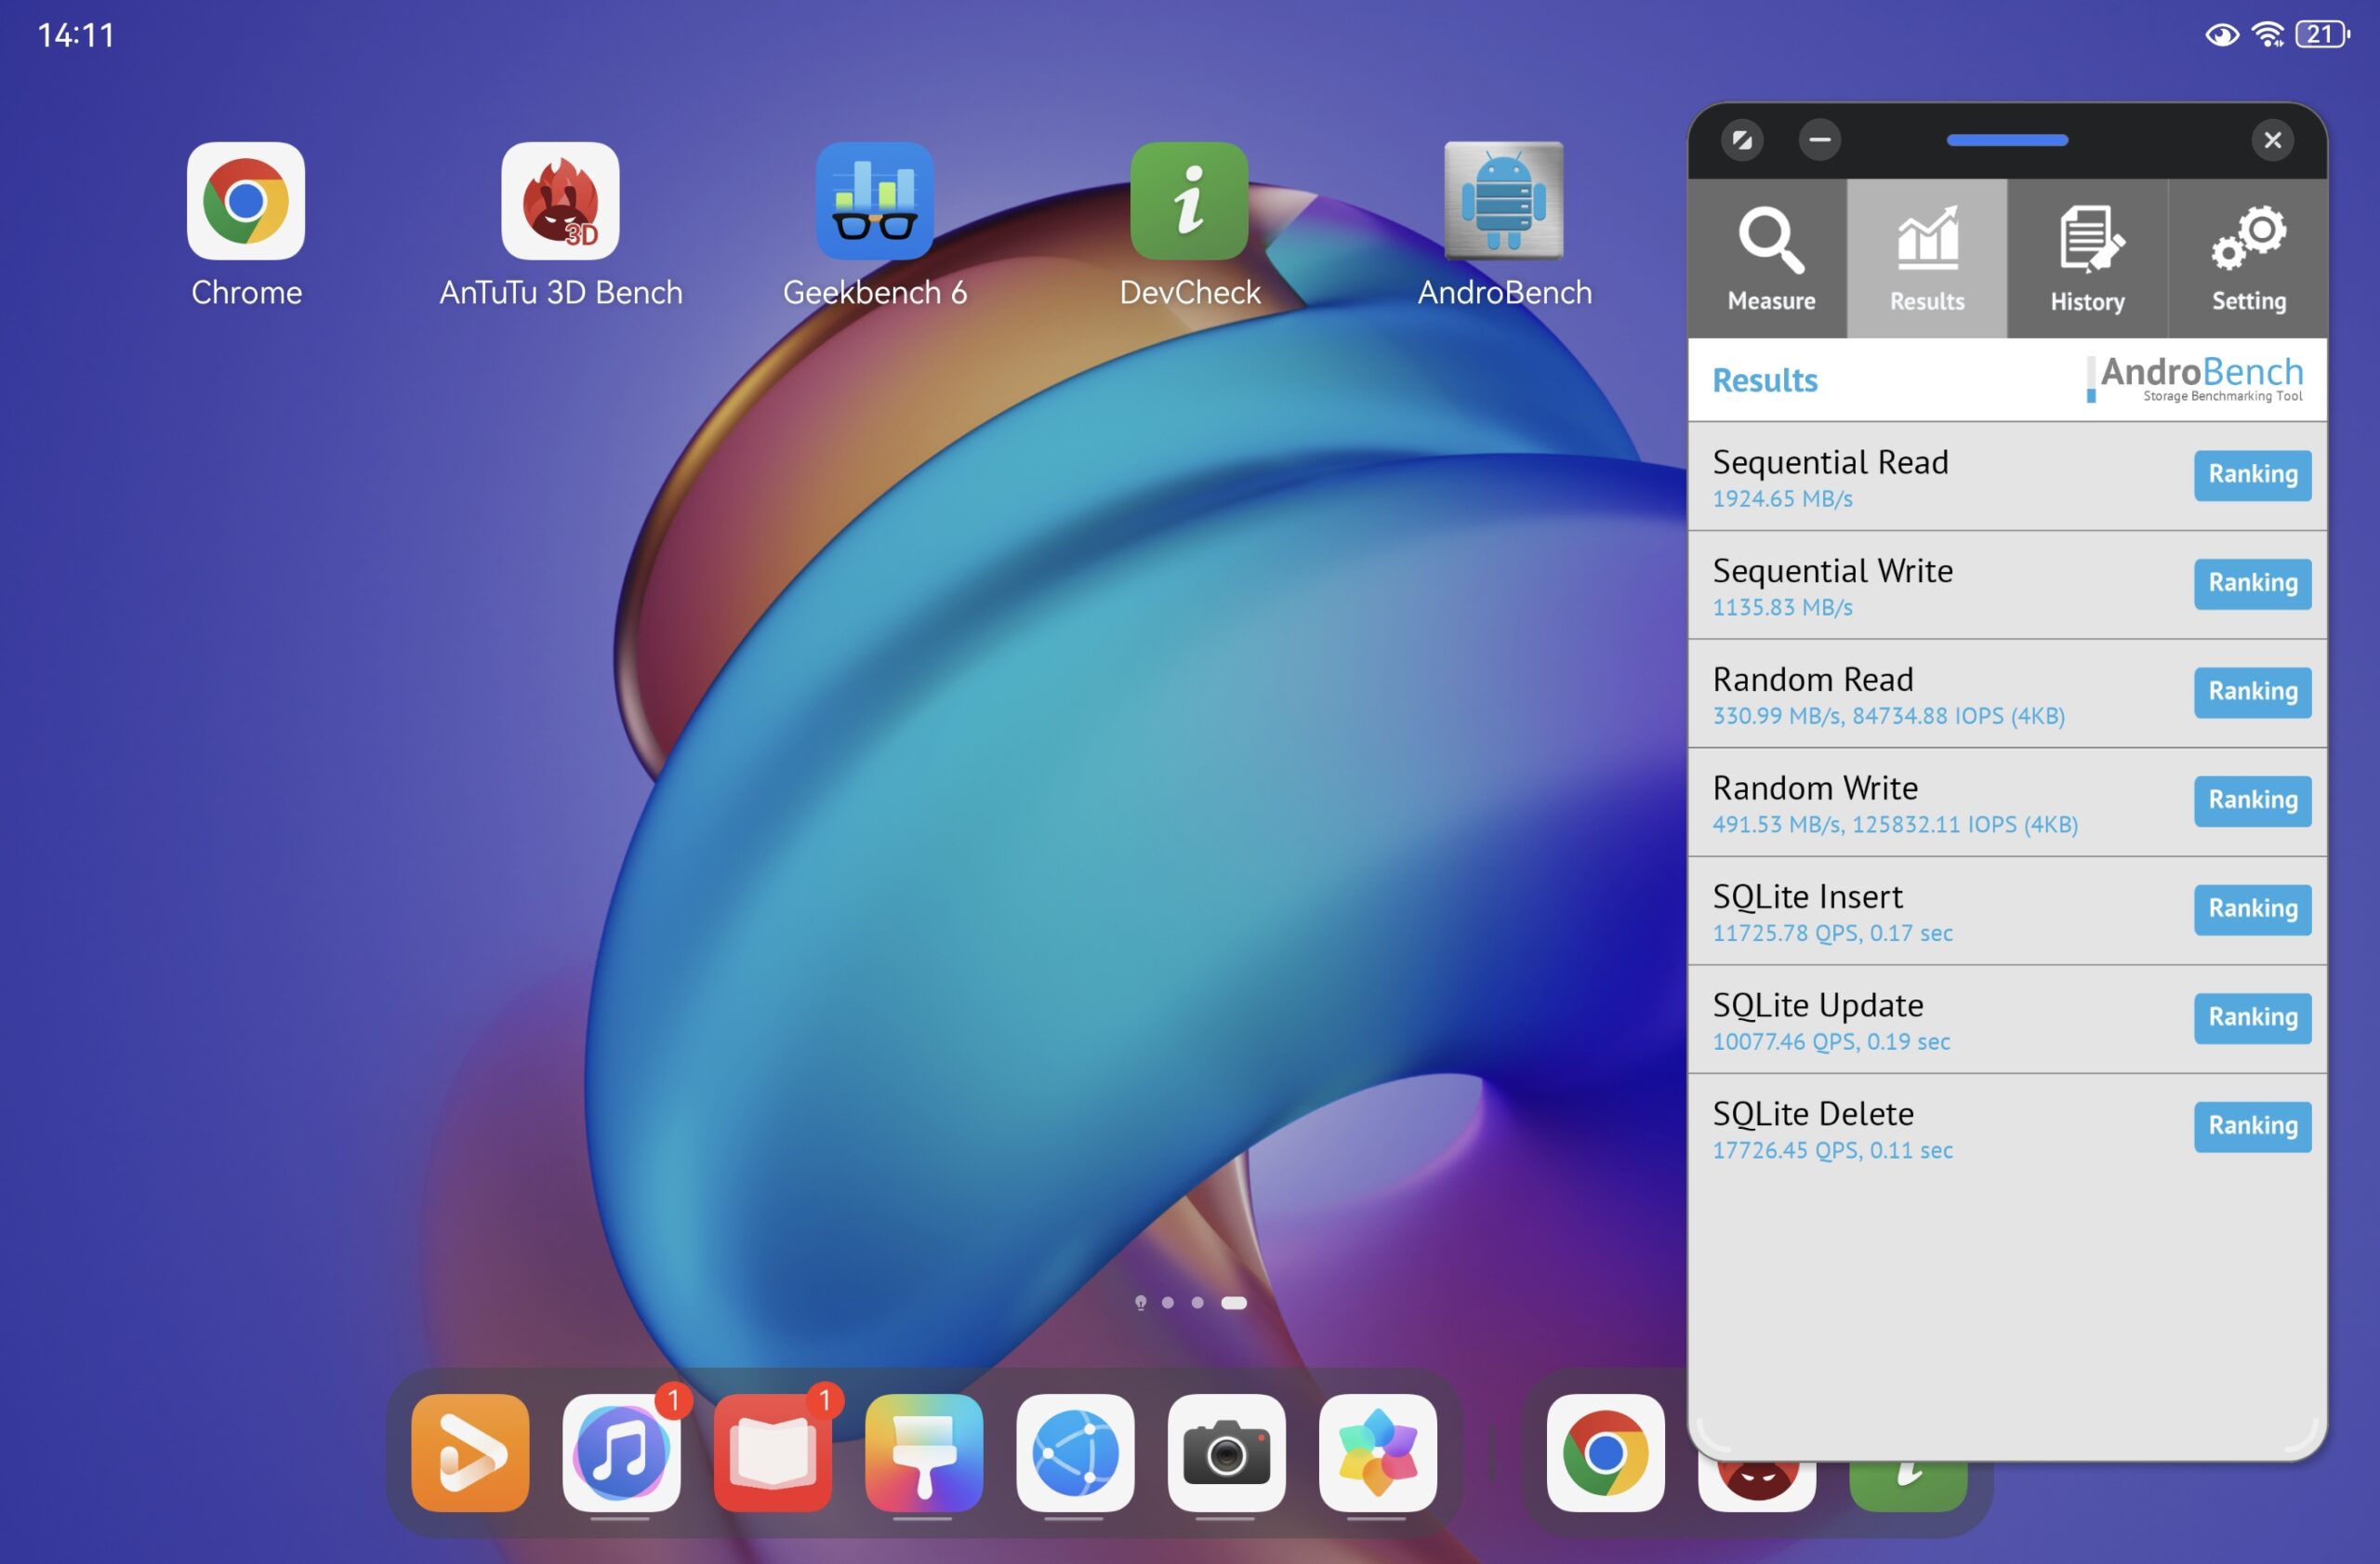Select the Sequential Read result 1924.65 MB/s
This screenshot has height=1564, width=2380.
[x=1782, y=498]
